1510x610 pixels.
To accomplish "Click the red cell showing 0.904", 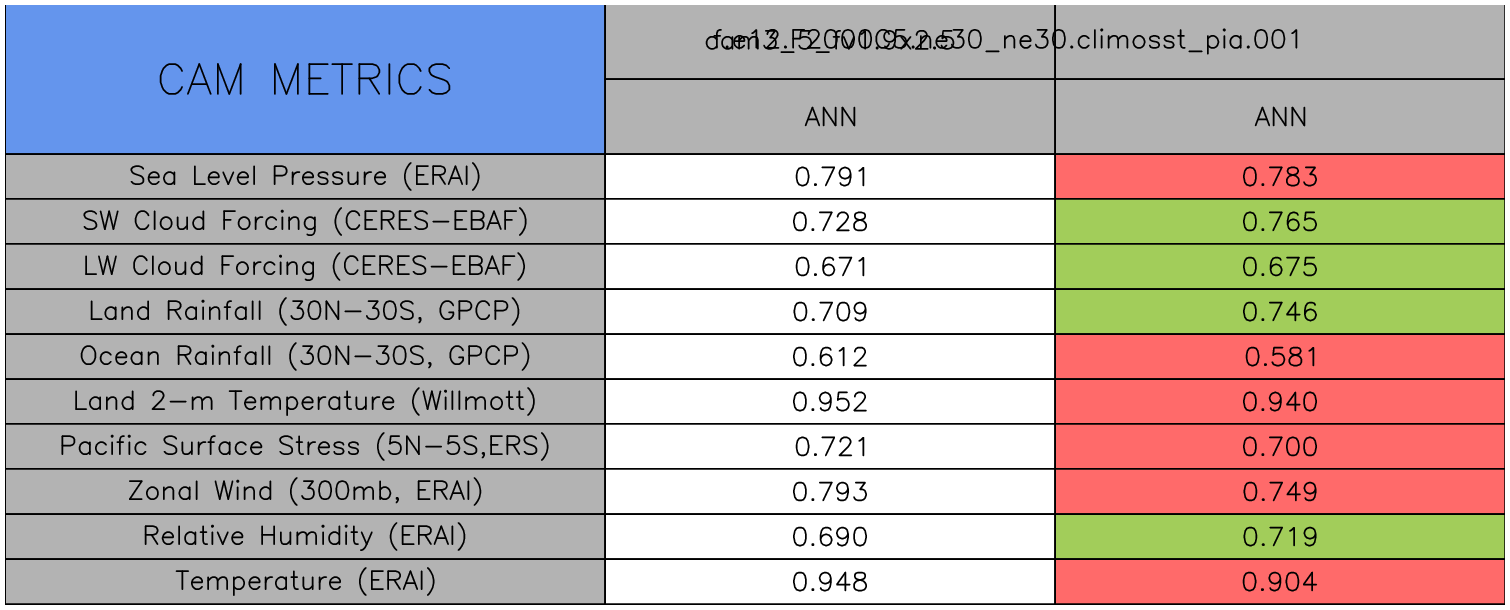I will coord(1280,582).
